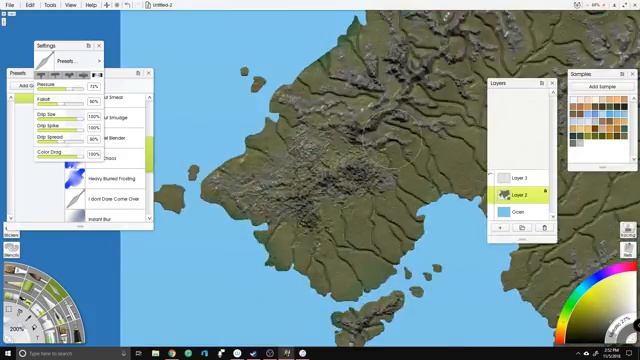Open the Tools menu

pos(50,5)
